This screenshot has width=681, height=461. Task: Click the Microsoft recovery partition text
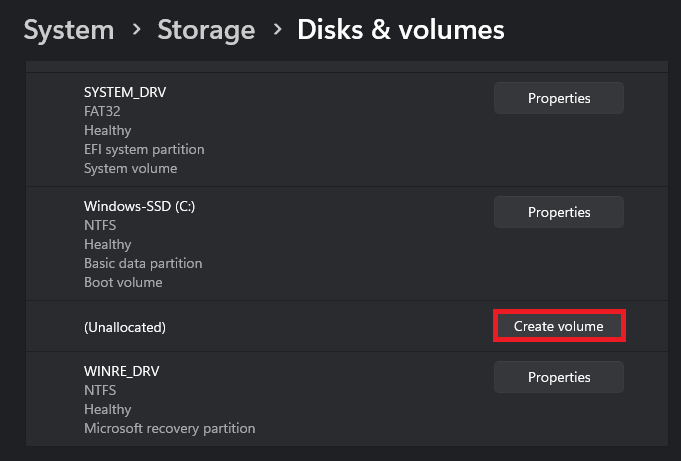click(x=169, y=428)
